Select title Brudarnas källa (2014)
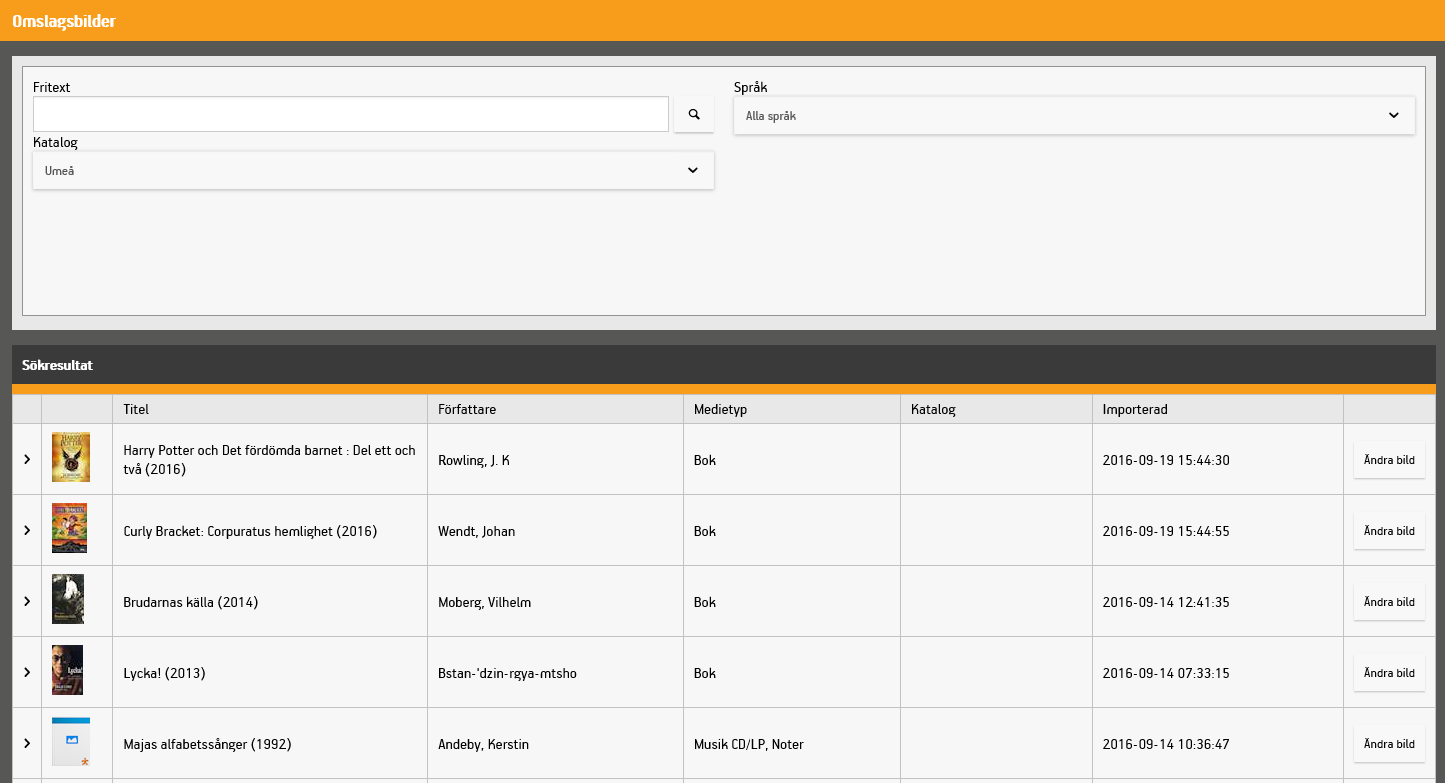This screenshot has height=783, width=1445. point(191,602)
